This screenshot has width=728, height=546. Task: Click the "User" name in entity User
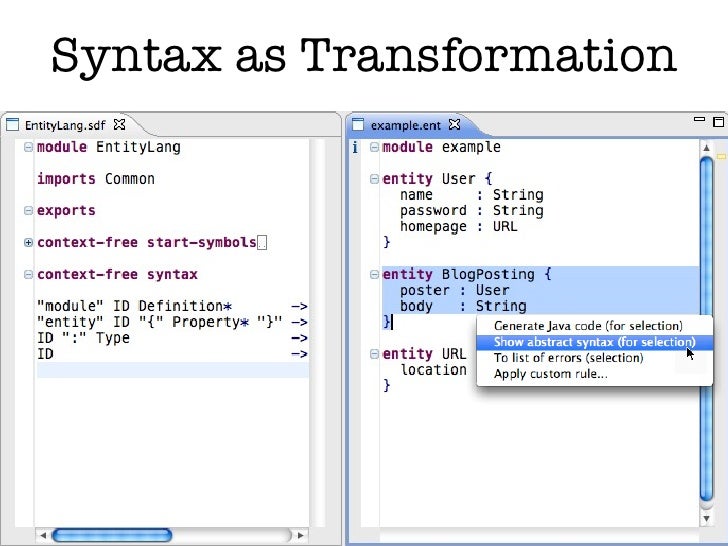[458, 179]
